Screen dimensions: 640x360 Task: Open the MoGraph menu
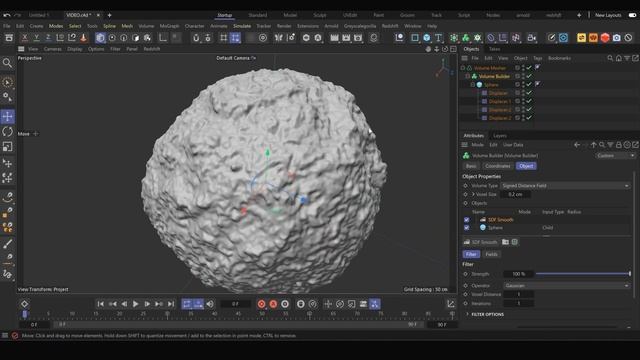(x=169, y=26)
